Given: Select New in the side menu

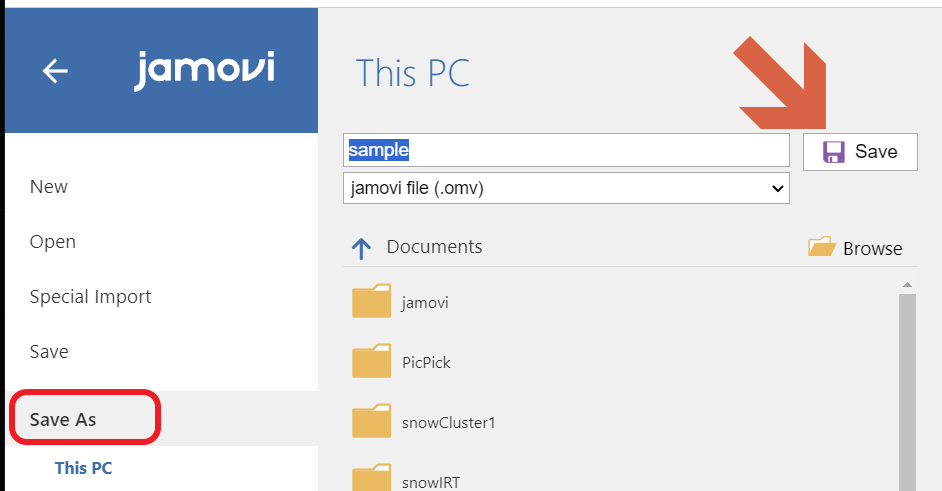Looking at the screenshot, I should coord(49,187).
